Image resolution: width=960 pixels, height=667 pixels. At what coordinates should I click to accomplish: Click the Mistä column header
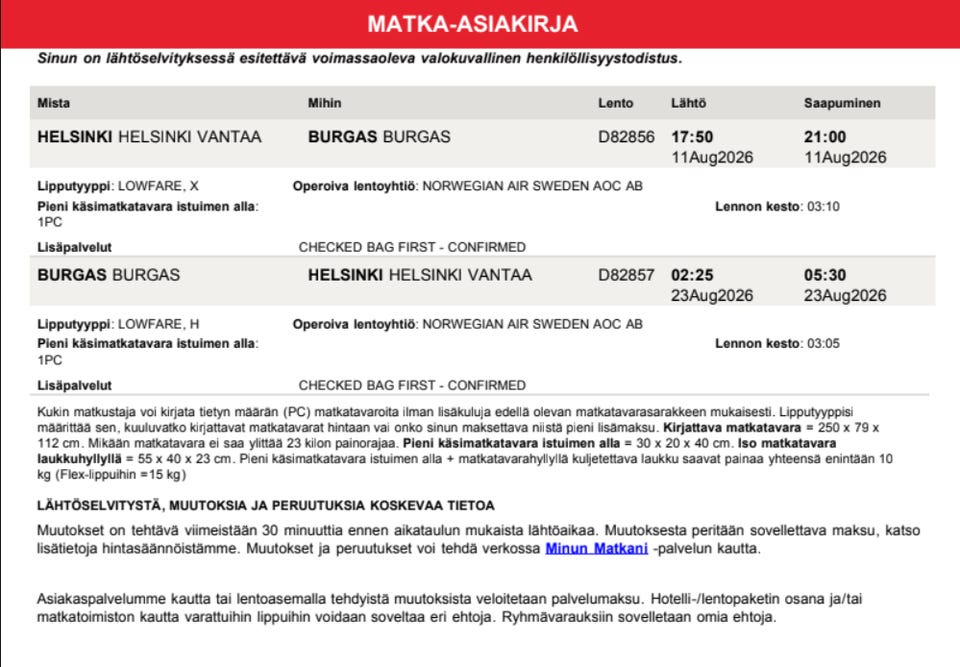[x=54, y=103]
